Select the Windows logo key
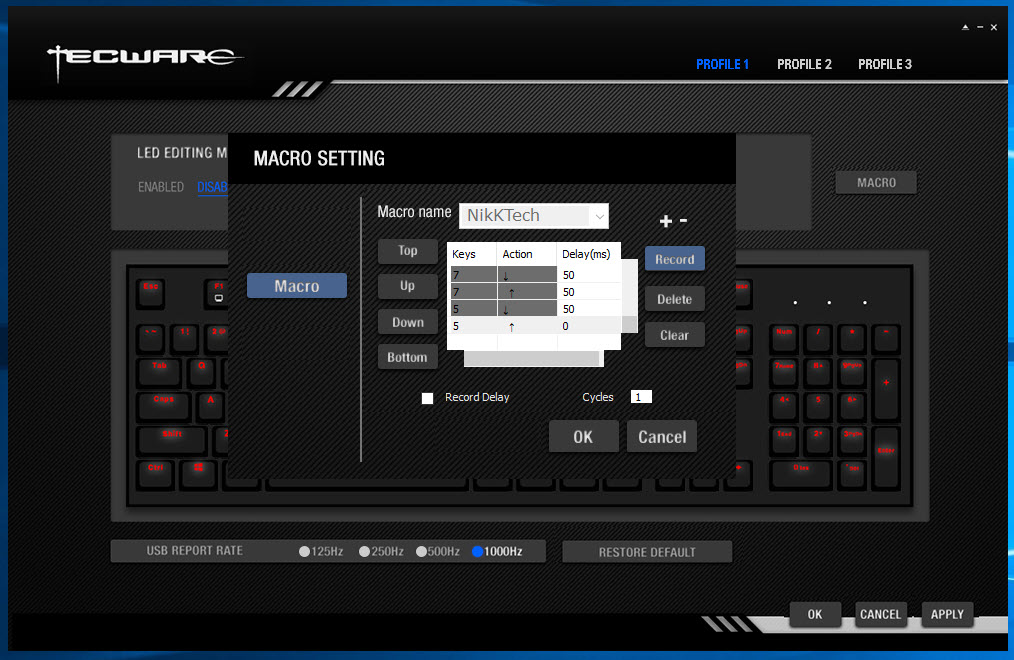Image resolution: width=1014 pixels, height=660 pixels. pyautogui.click(x=199, y=474)
